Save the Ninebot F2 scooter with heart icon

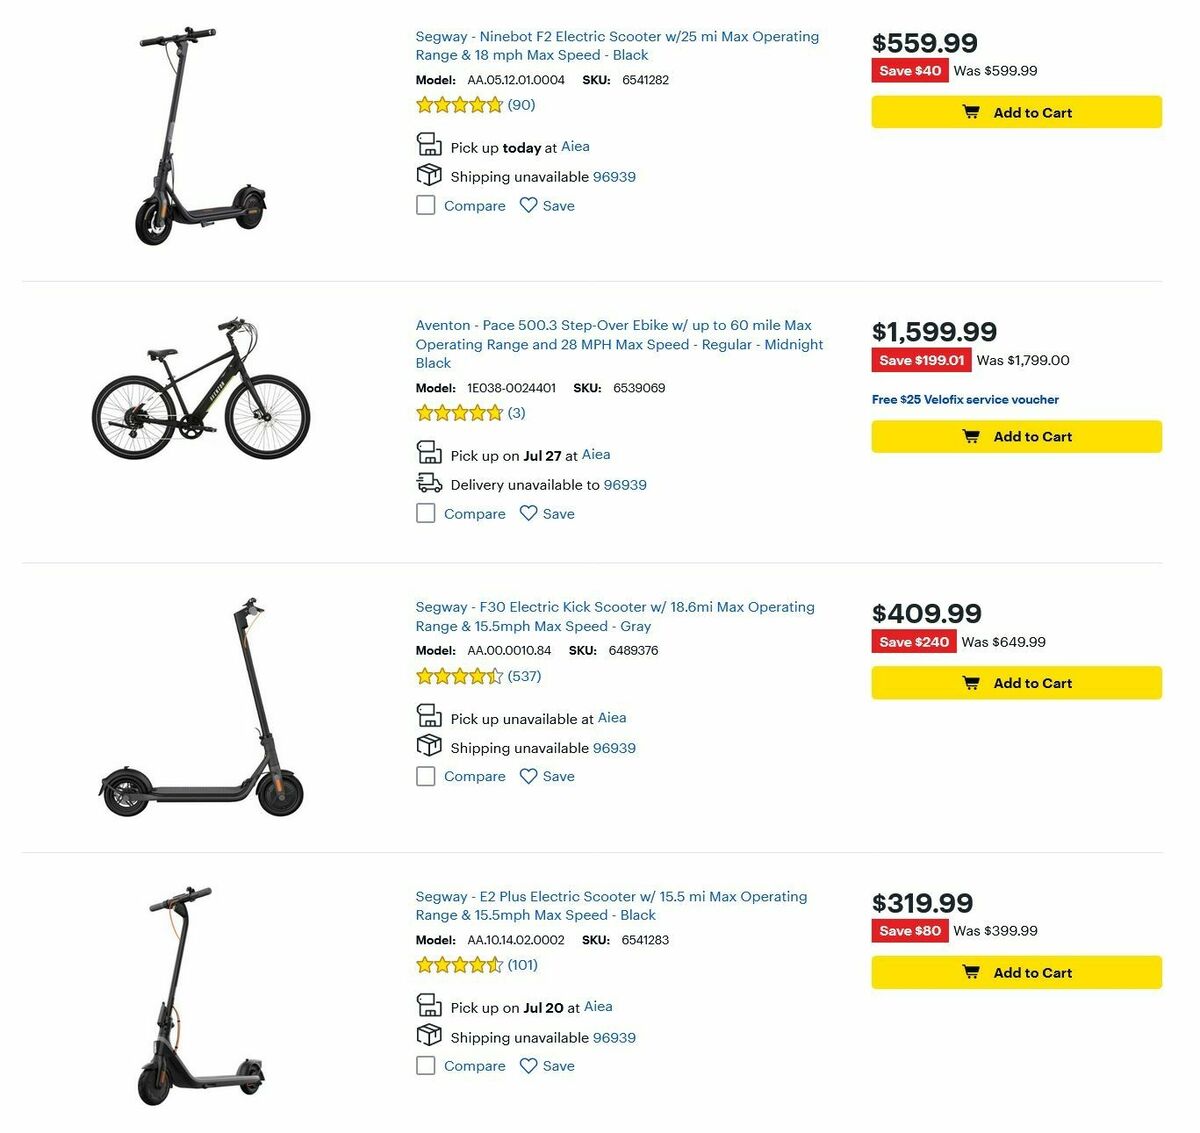click(x=528, y=206)
